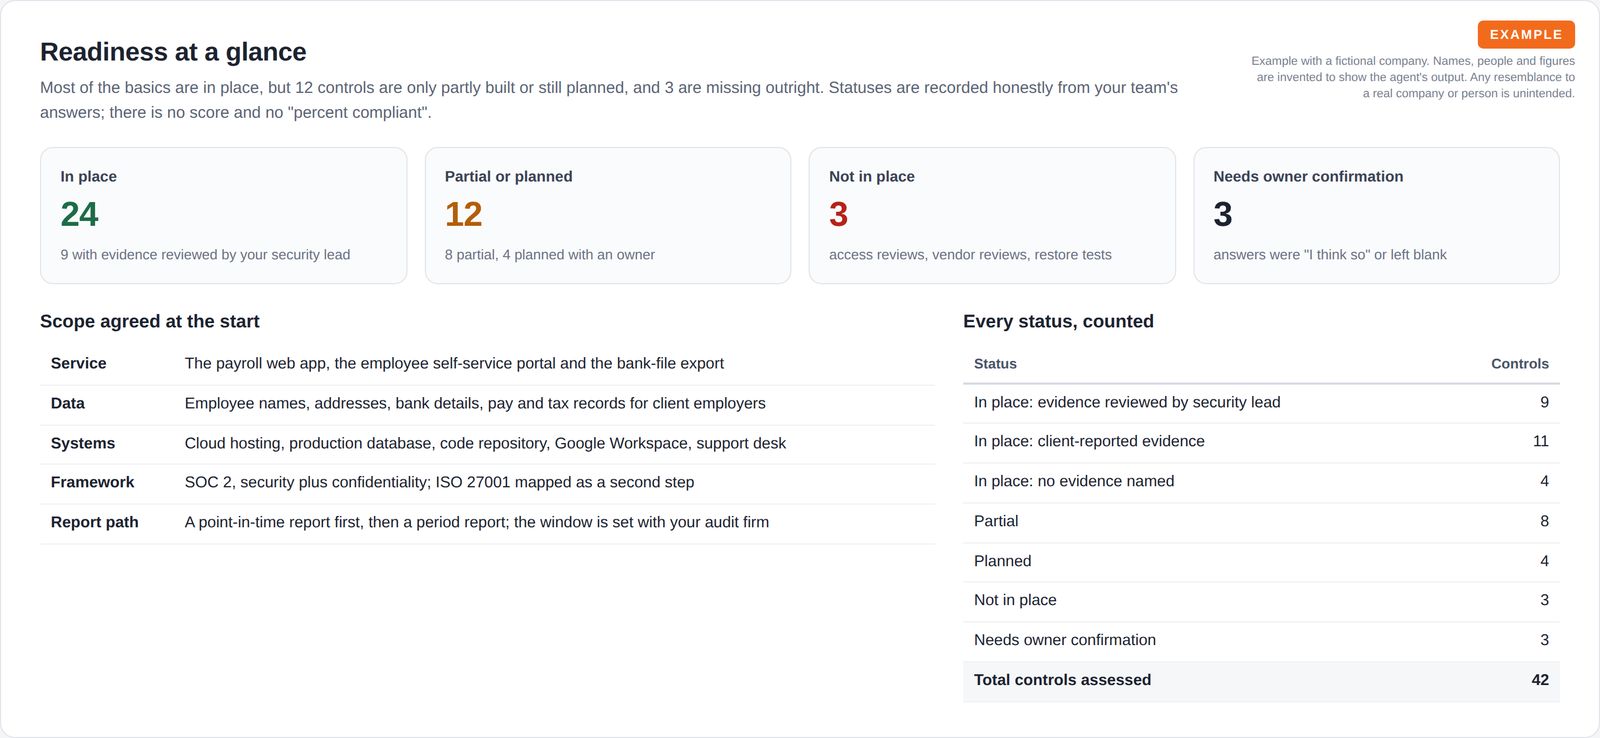This screenshot has height=738, width=1600.
Task: Click the 'Readiness at a glance' heading
Action: coord(173,52)
